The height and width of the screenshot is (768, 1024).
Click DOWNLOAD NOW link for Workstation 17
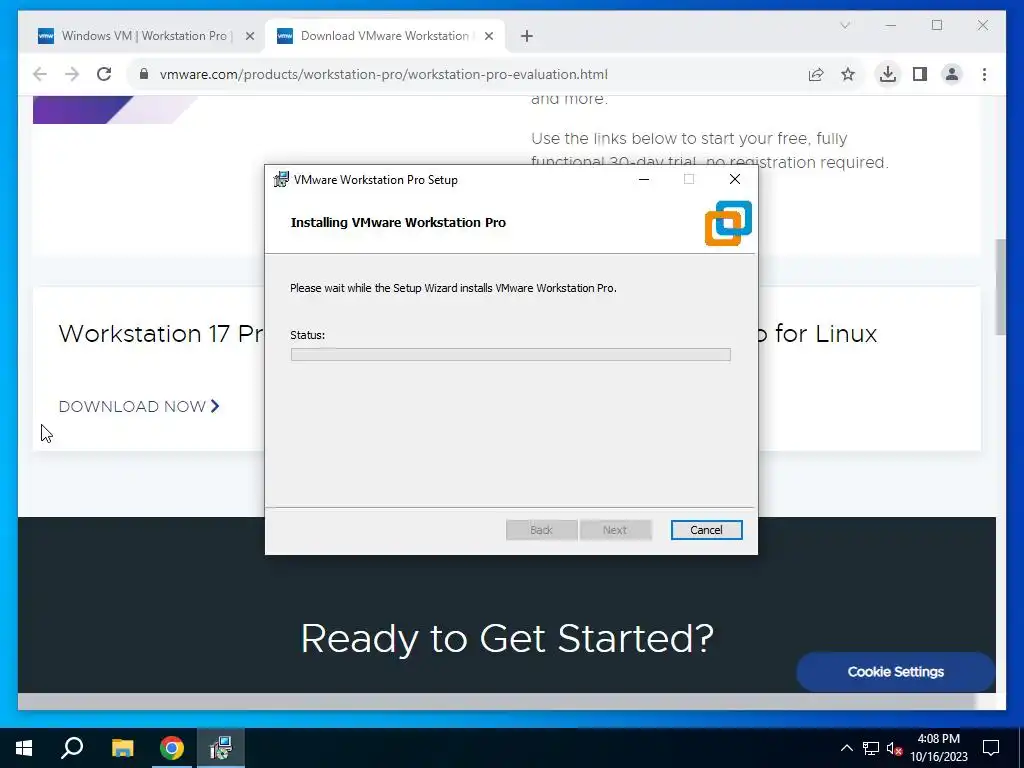point(138,406)
